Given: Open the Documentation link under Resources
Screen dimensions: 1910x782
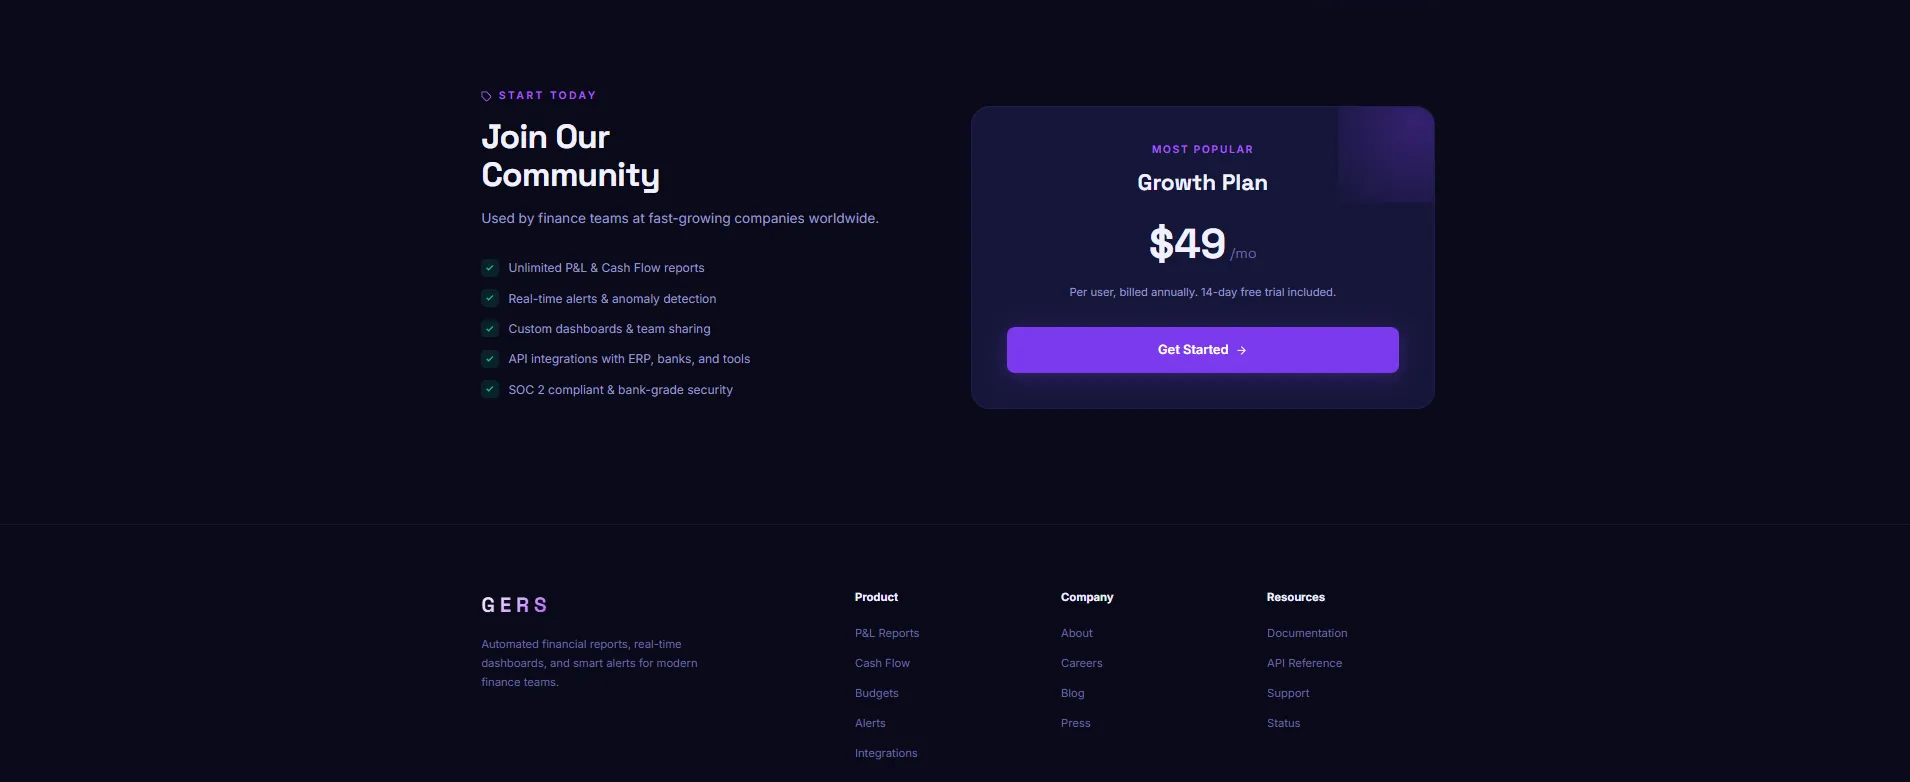Looking at the screenshot, I should click(x=1306, y=633).
